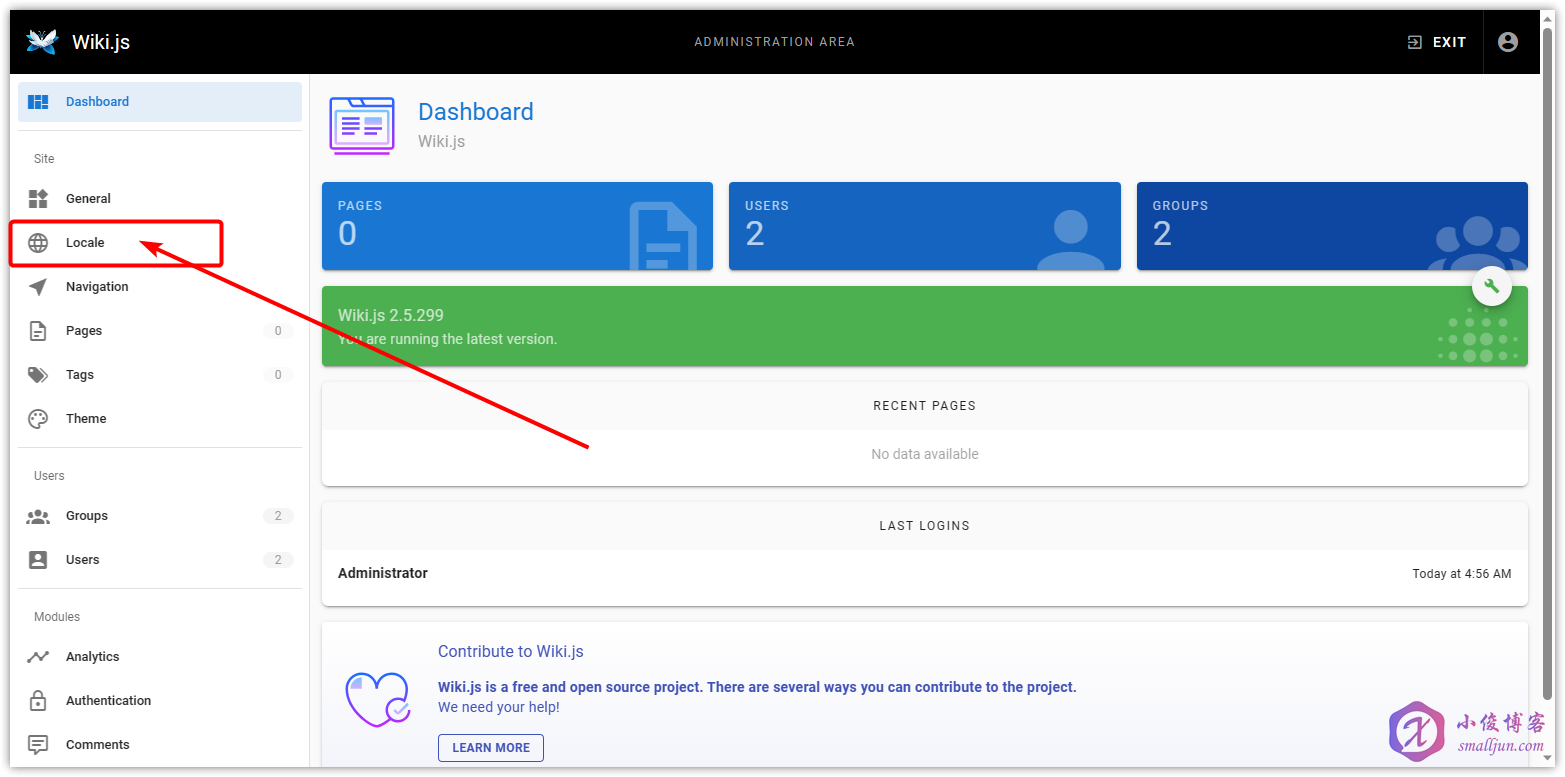The height and width of the screenshot is (777, 1565).
Task: Click the Users person icon in sidebar
Action: [x=38, y=560]
